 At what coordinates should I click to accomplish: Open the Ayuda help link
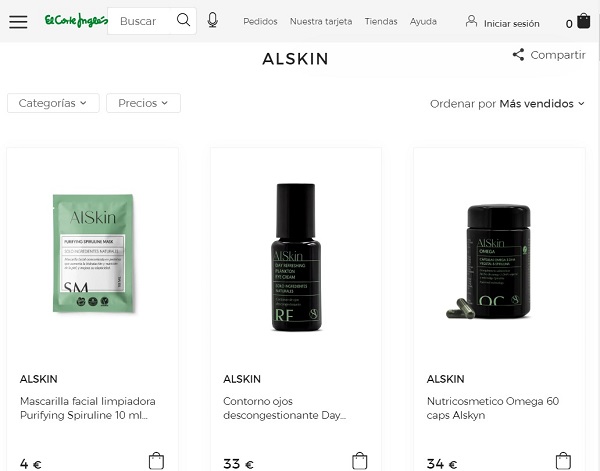[x=423, y=21]
